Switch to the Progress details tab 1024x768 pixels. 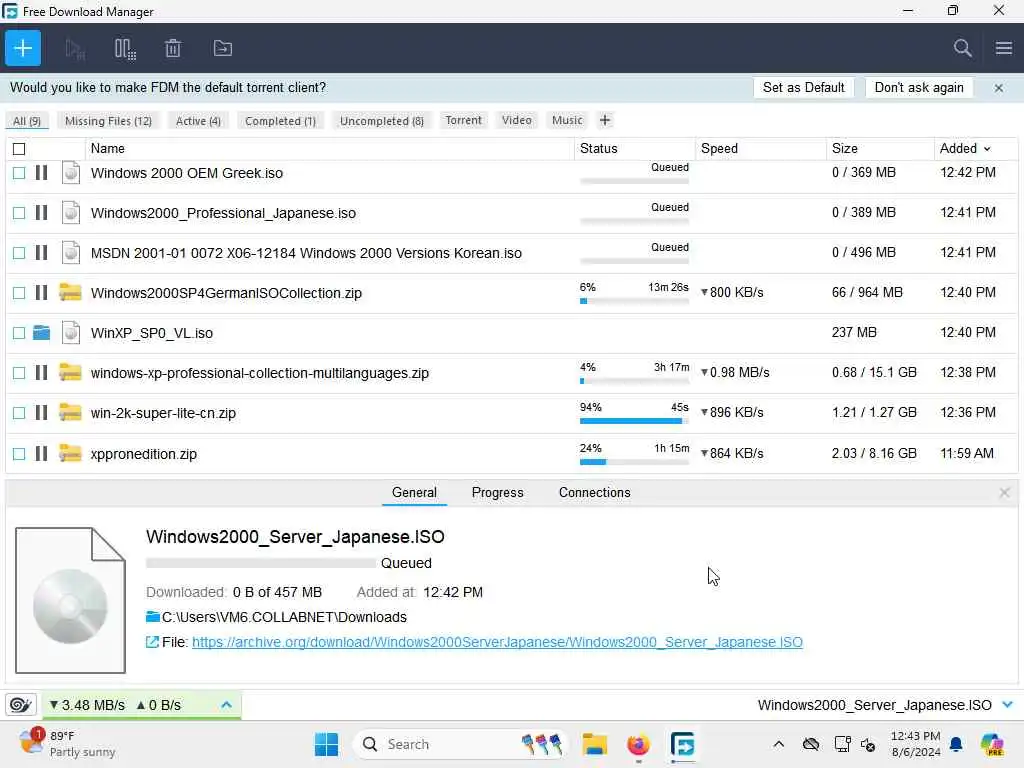pos(497,492)
